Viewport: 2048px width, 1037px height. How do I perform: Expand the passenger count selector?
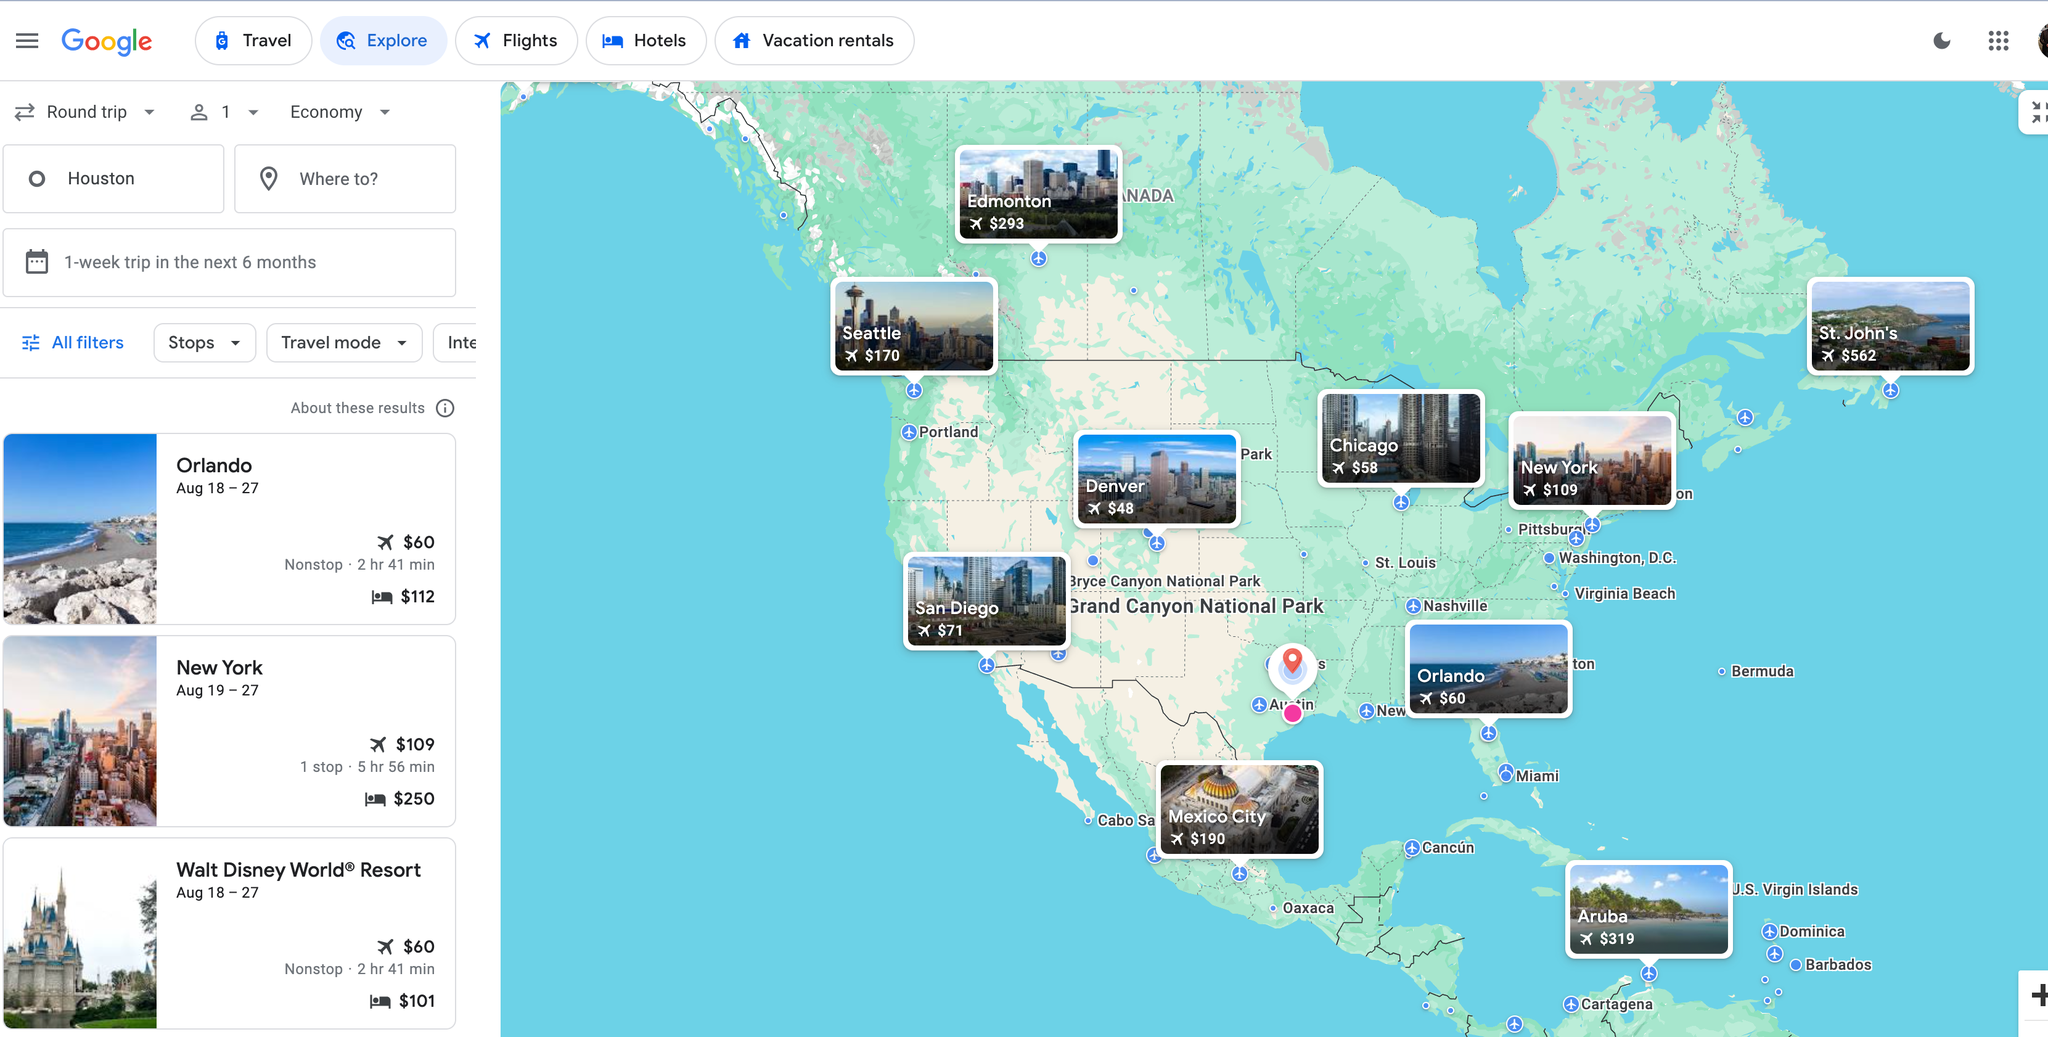click(224, 112)
